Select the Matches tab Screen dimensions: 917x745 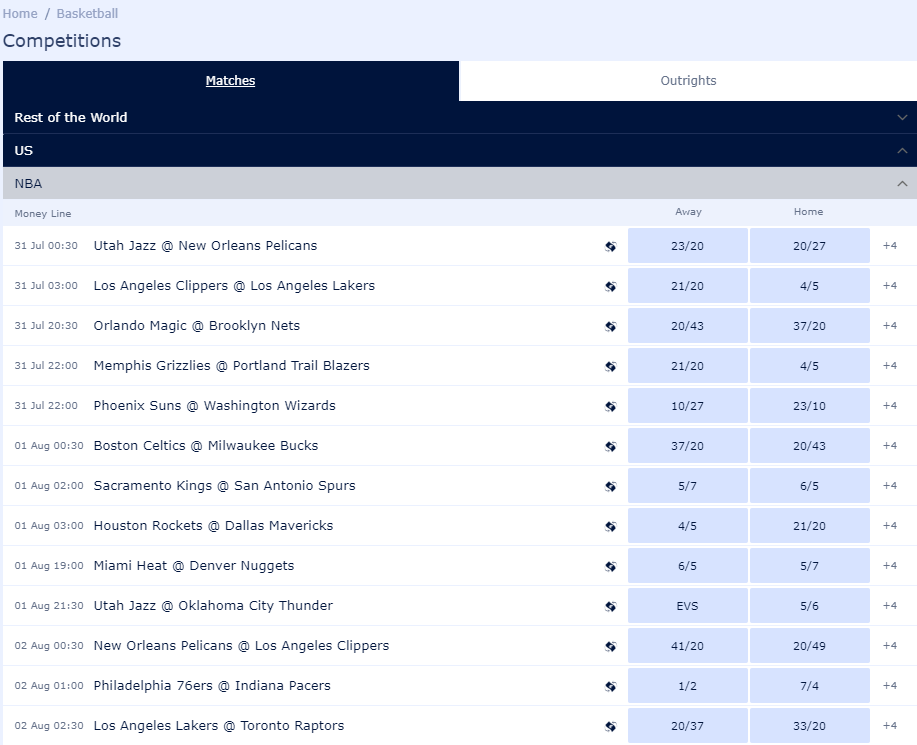pyautogui.click(x=230, y=81)
